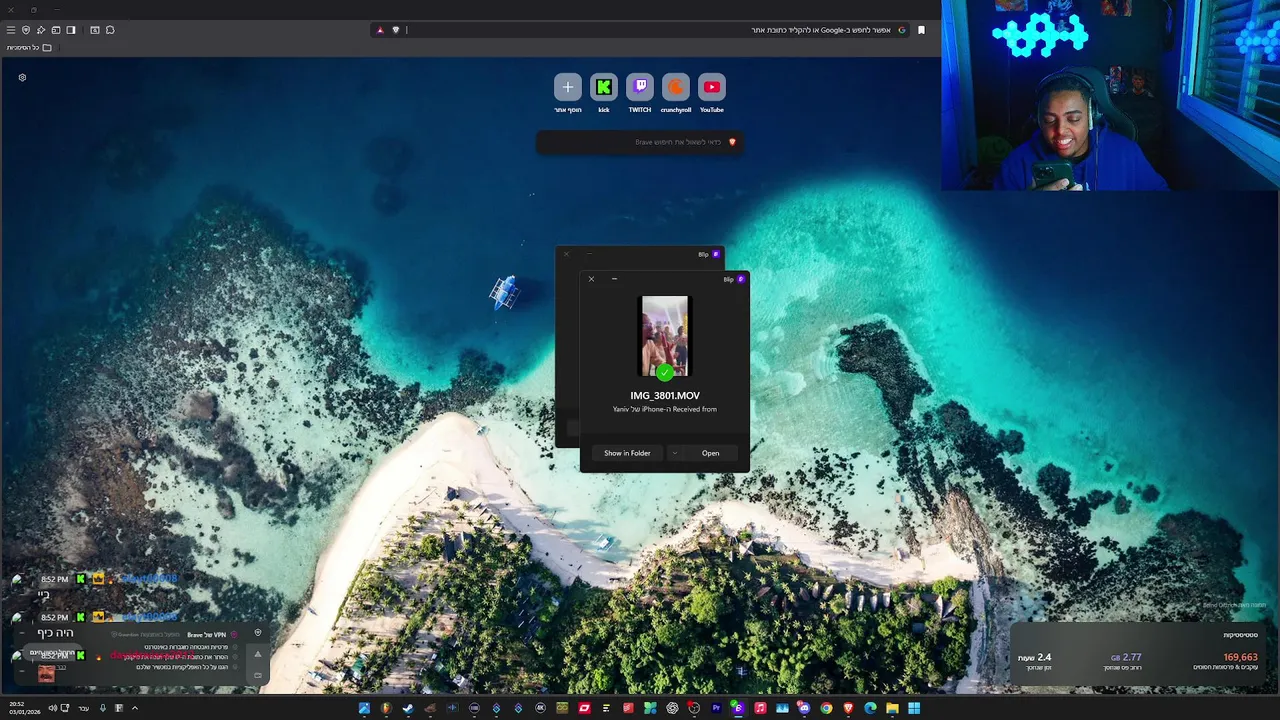Open the 20:52 clock and date
The width and height of the screenshot is (1280, 720).
(25, 708)
